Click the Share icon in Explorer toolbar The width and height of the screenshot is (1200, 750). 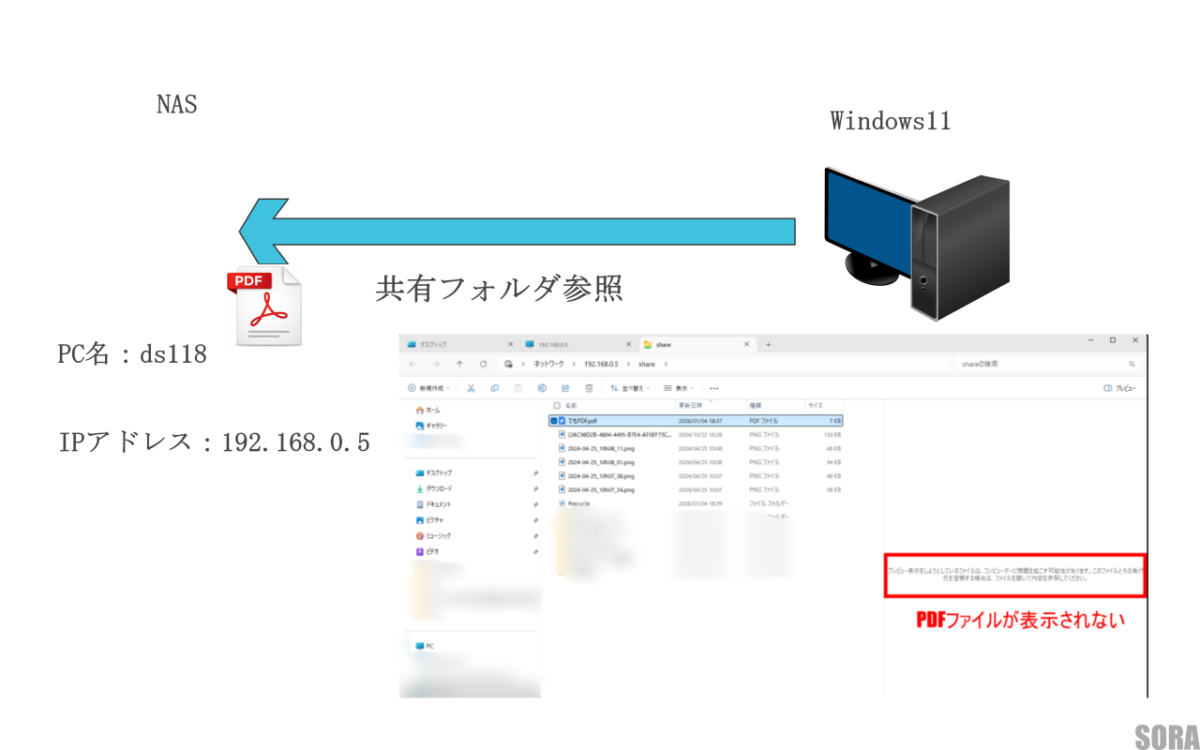click(x=565, y=388)
